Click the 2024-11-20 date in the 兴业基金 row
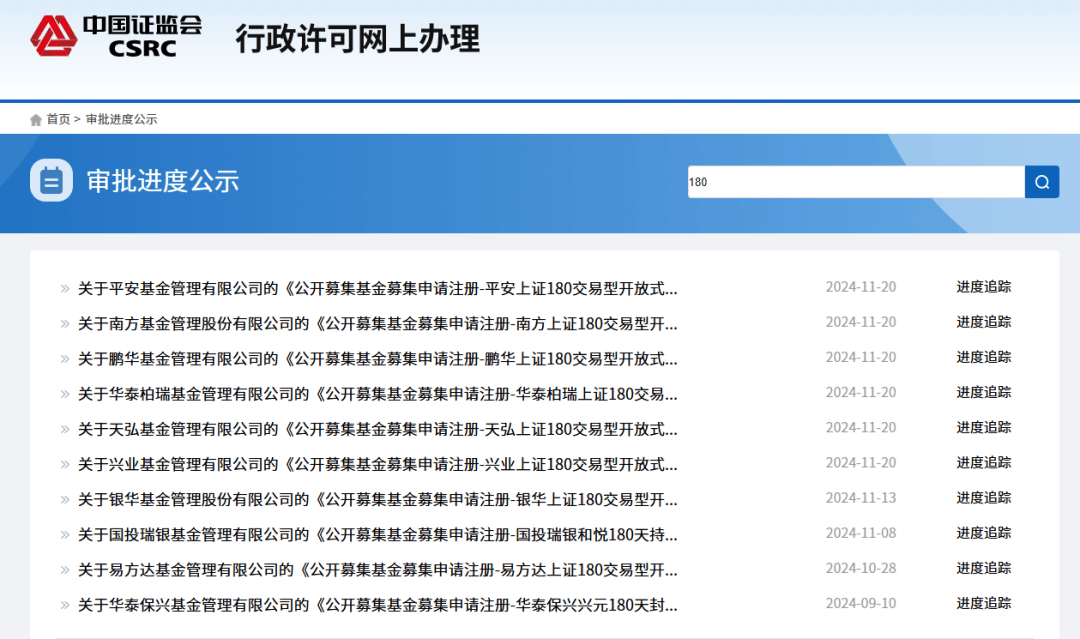 tap(861, 462)
